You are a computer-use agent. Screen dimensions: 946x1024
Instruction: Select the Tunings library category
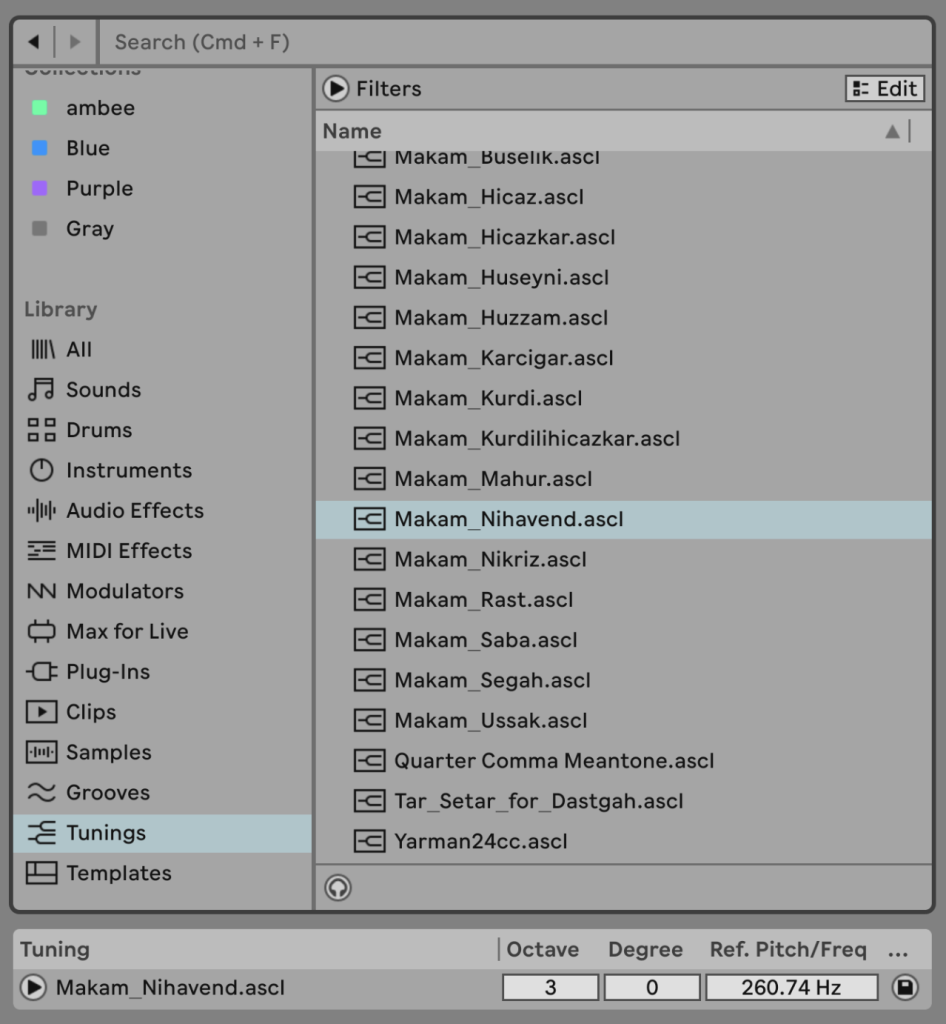pyautogui.click(x=105, y=833)
